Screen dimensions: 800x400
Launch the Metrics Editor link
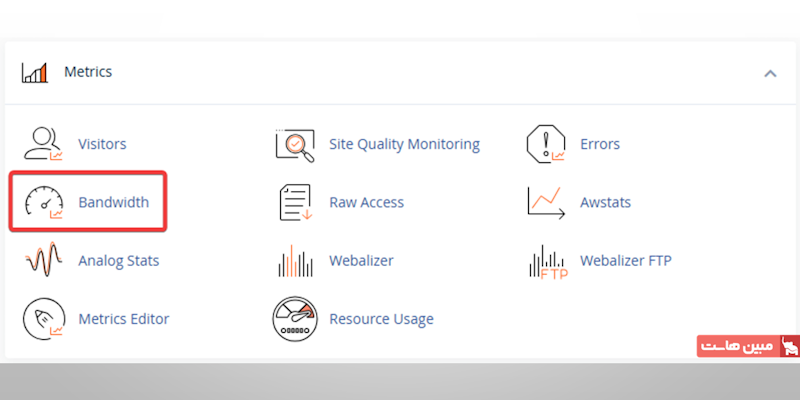pyautogui.click(x=123, y=319)
